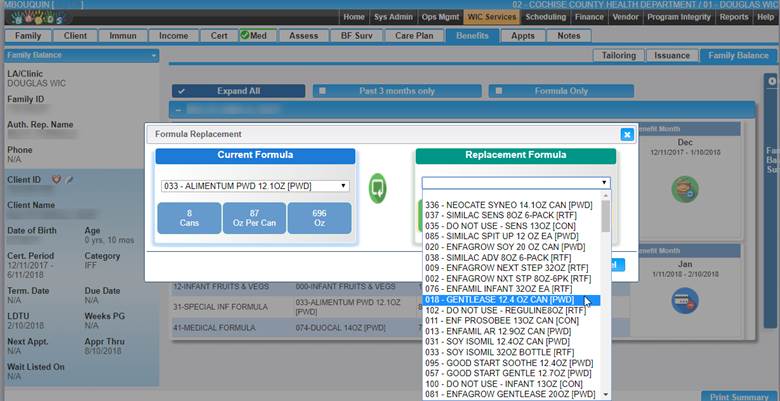Select 085 - SIMILAC SPIT UP 12 OZ
This screenshot has height=401, width=780.
(511, 236)
